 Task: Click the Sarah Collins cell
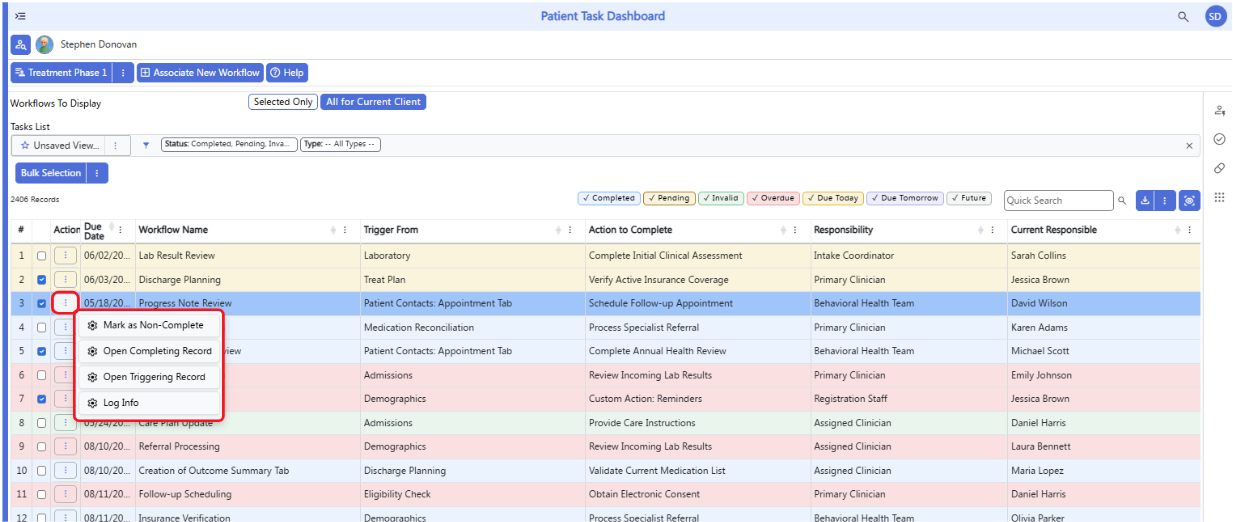[1102, 256]
